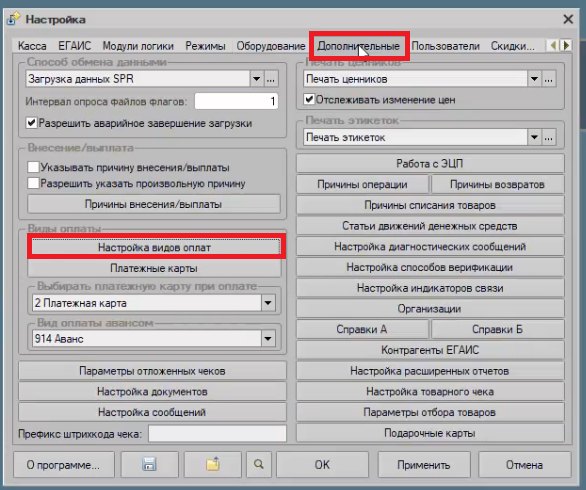Toggle Отслеживать изменение цен checkbox
This screenshot has height=490, width=586.
(309, 100)
